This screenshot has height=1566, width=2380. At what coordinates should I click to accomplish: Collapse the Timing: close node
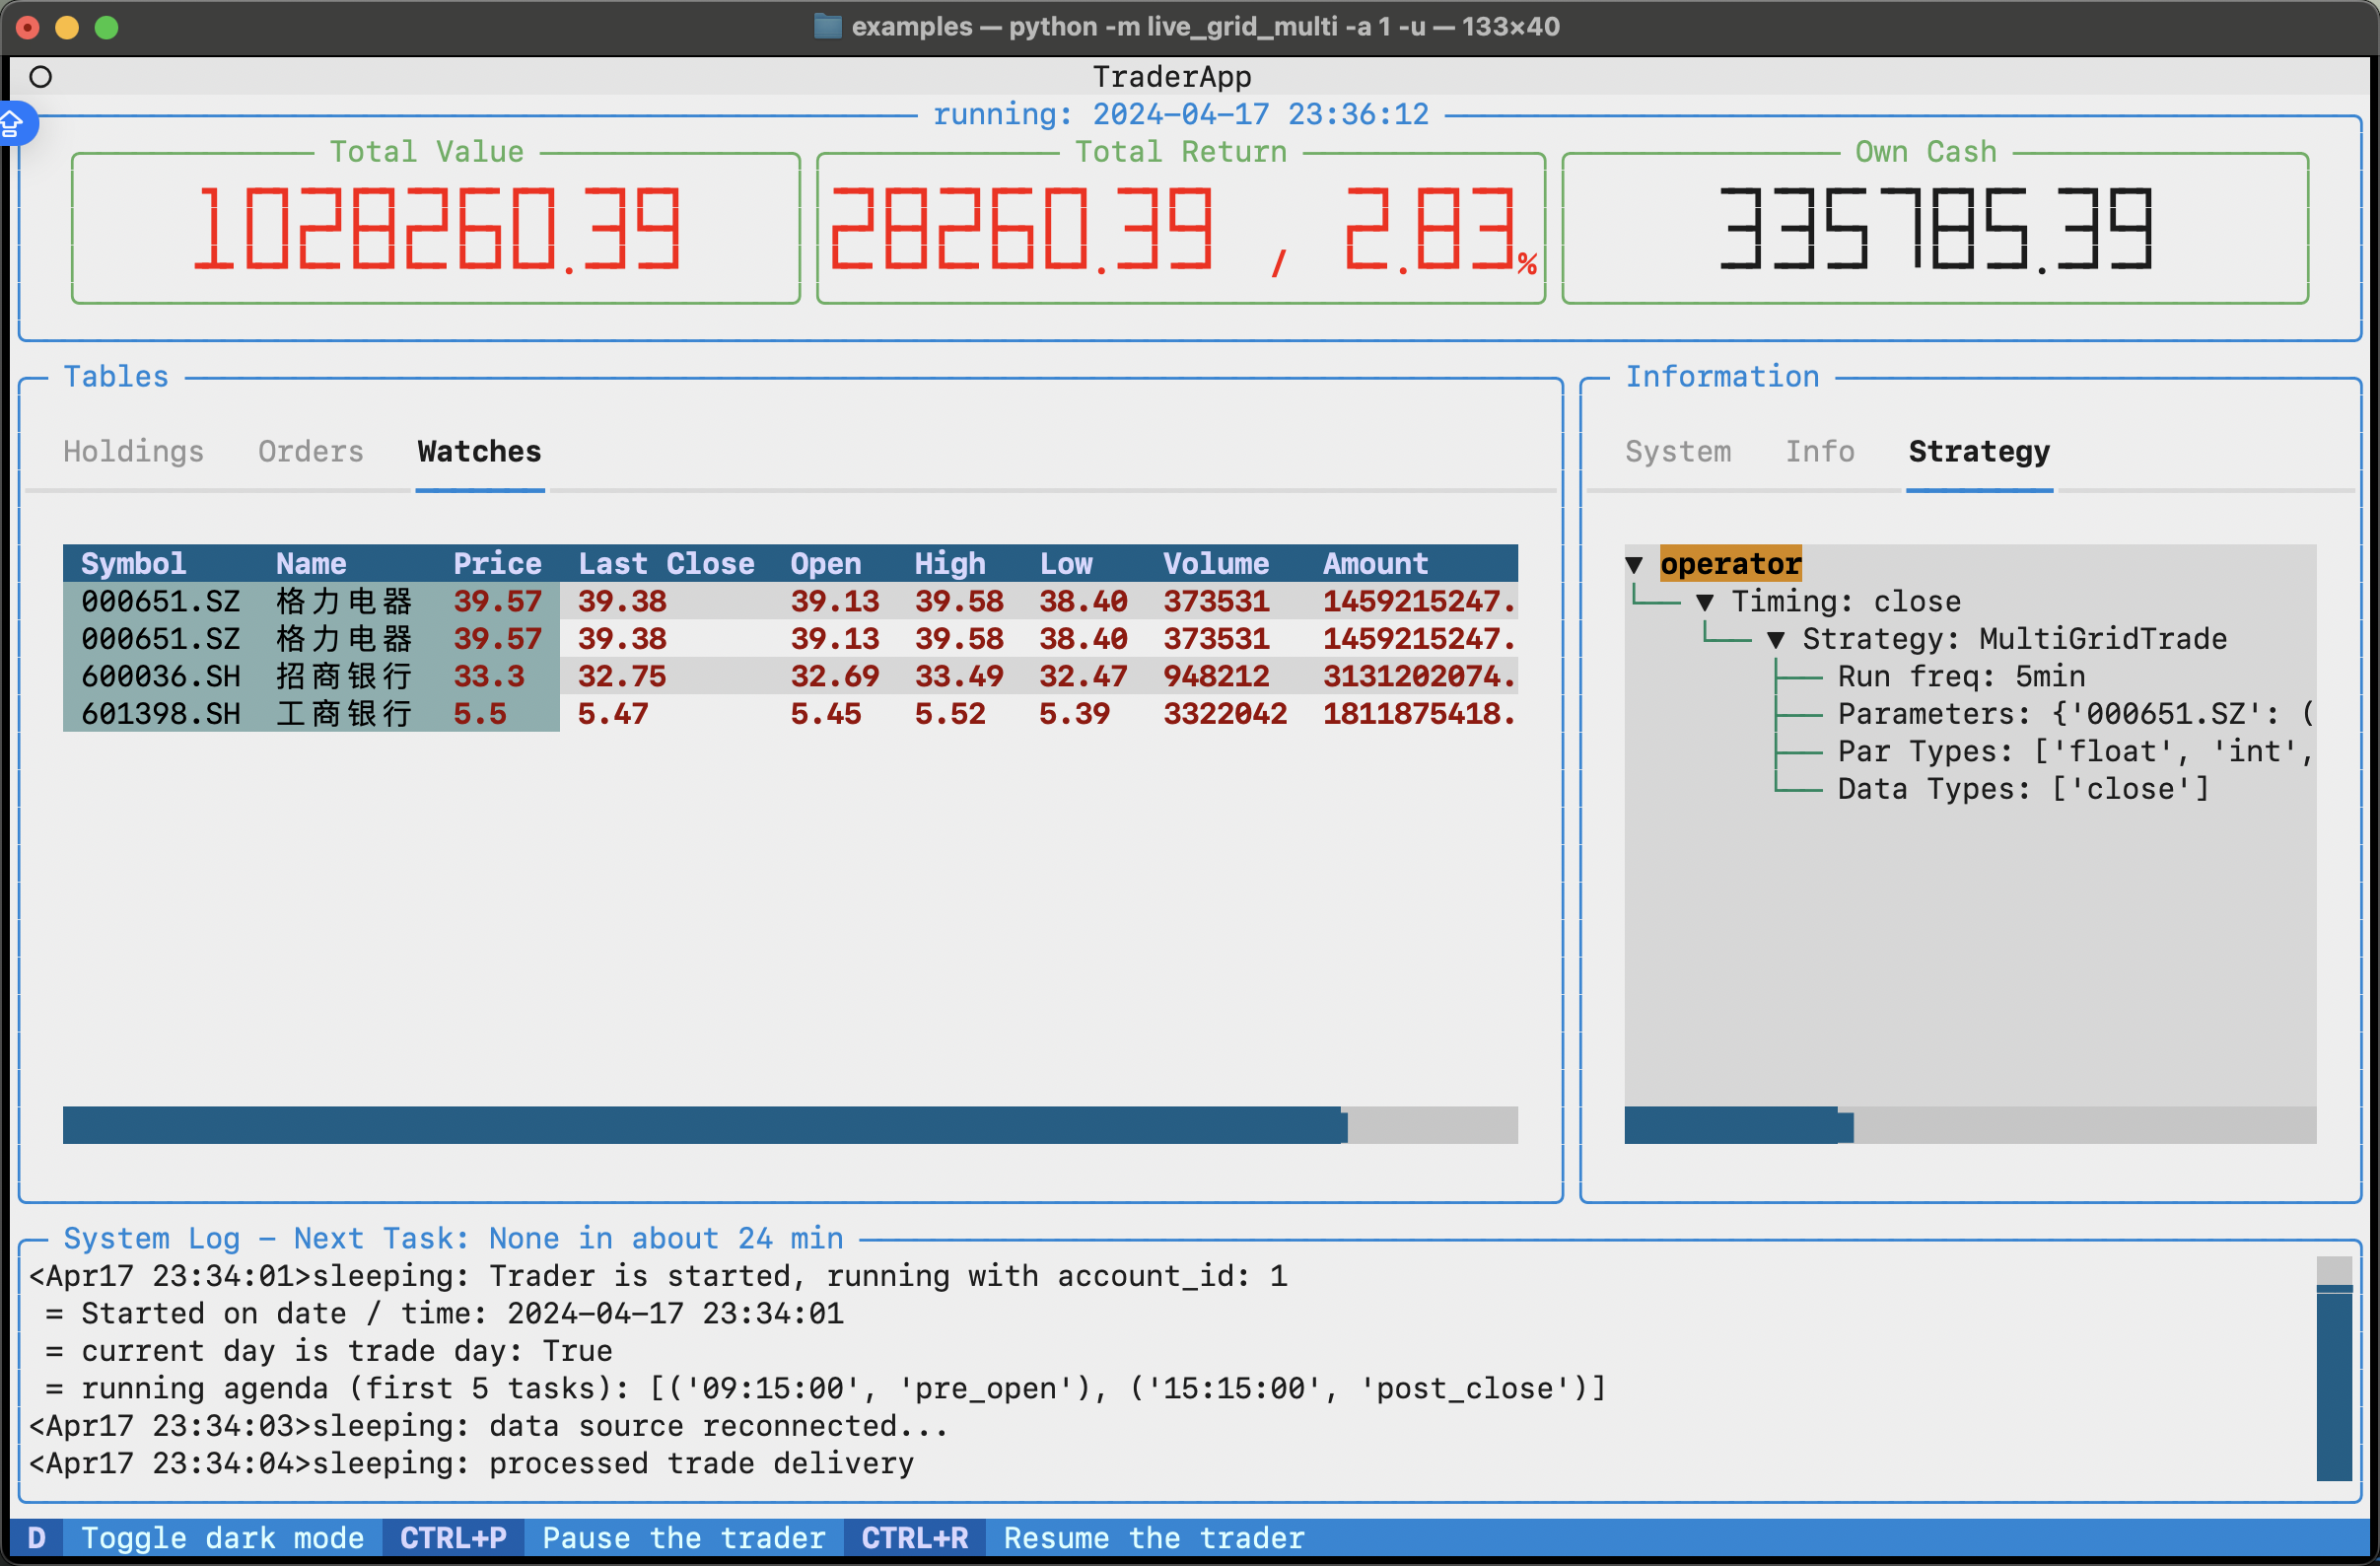(x=1705, y=602)
